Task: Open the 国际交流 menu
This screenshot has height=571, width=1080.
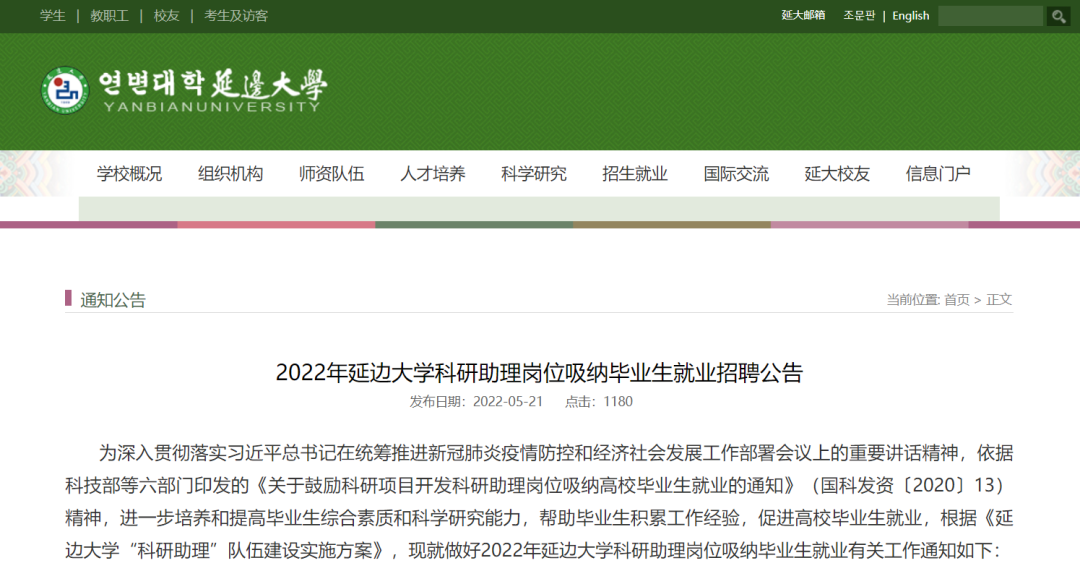Action: [736, 174]
